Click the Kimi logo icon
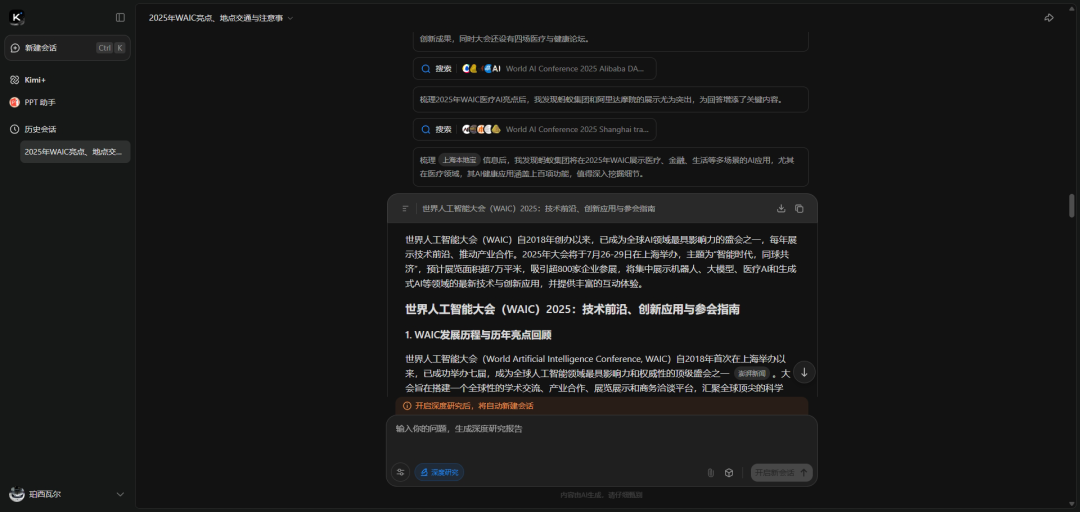This screenshot has width=1080, height=512. (17, 17)
